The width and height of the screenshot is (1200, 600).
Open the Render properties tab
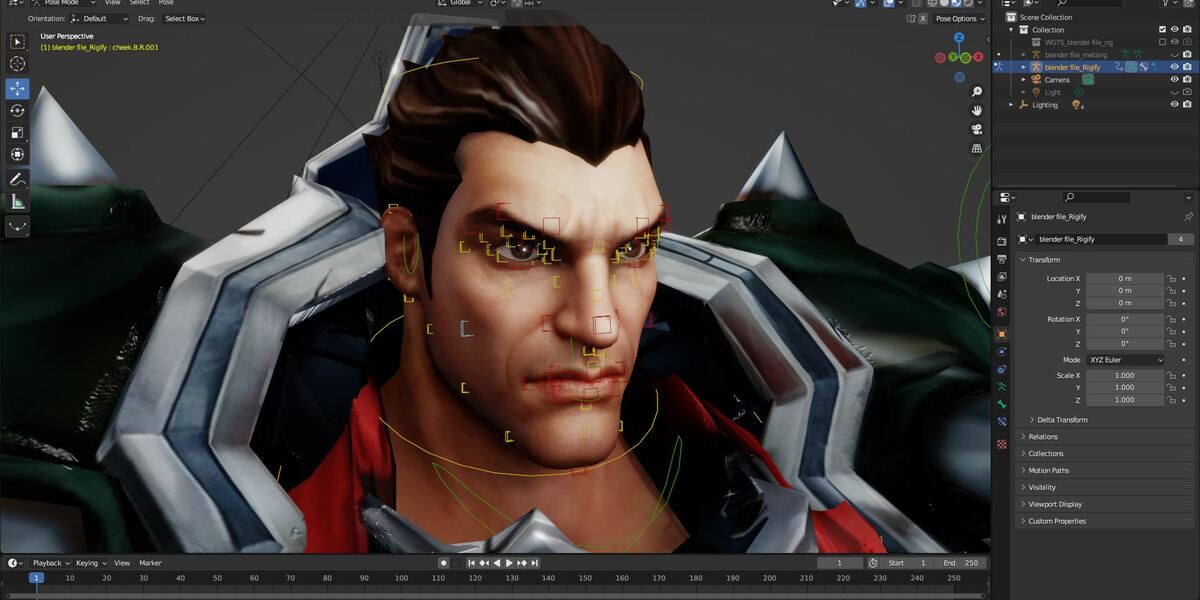1002,241
